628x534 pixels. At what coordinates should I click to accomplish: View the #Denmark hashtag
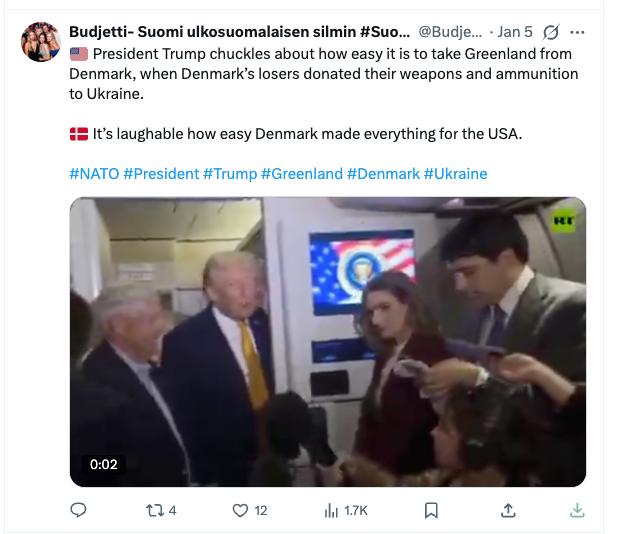[383, 173]
